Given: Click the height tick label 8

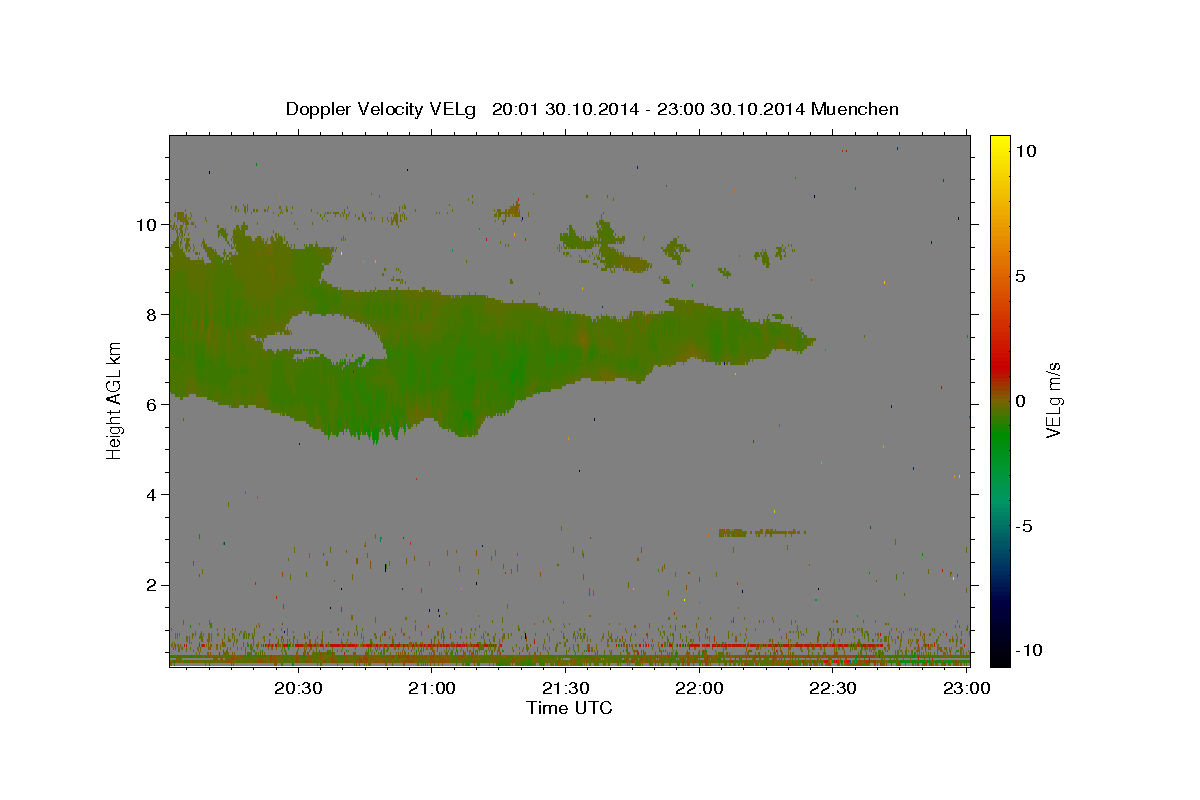Looking at the screenshot, I should tap(152, 314).
